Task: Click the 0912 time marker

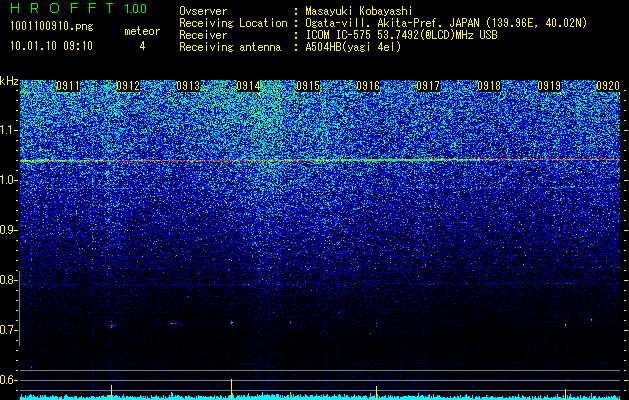Action: click(128, 86)
